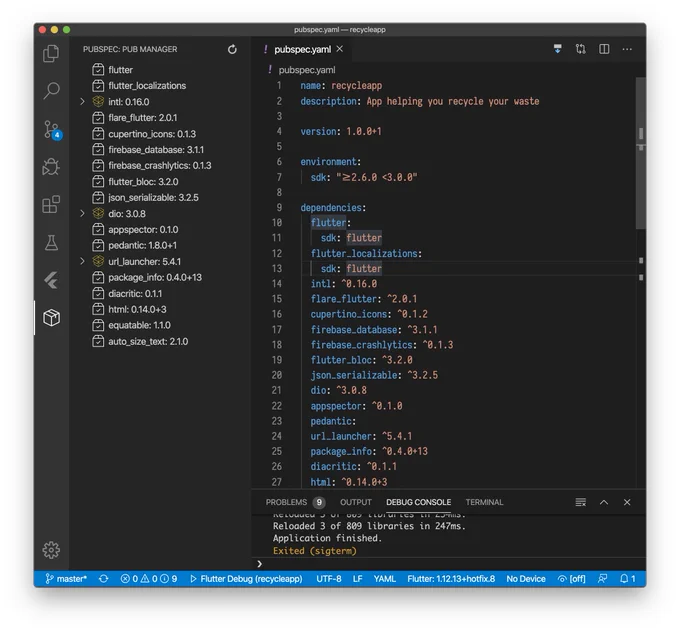Select the auto_size_text: 2.1.0 package

click(x=160, y=341)
